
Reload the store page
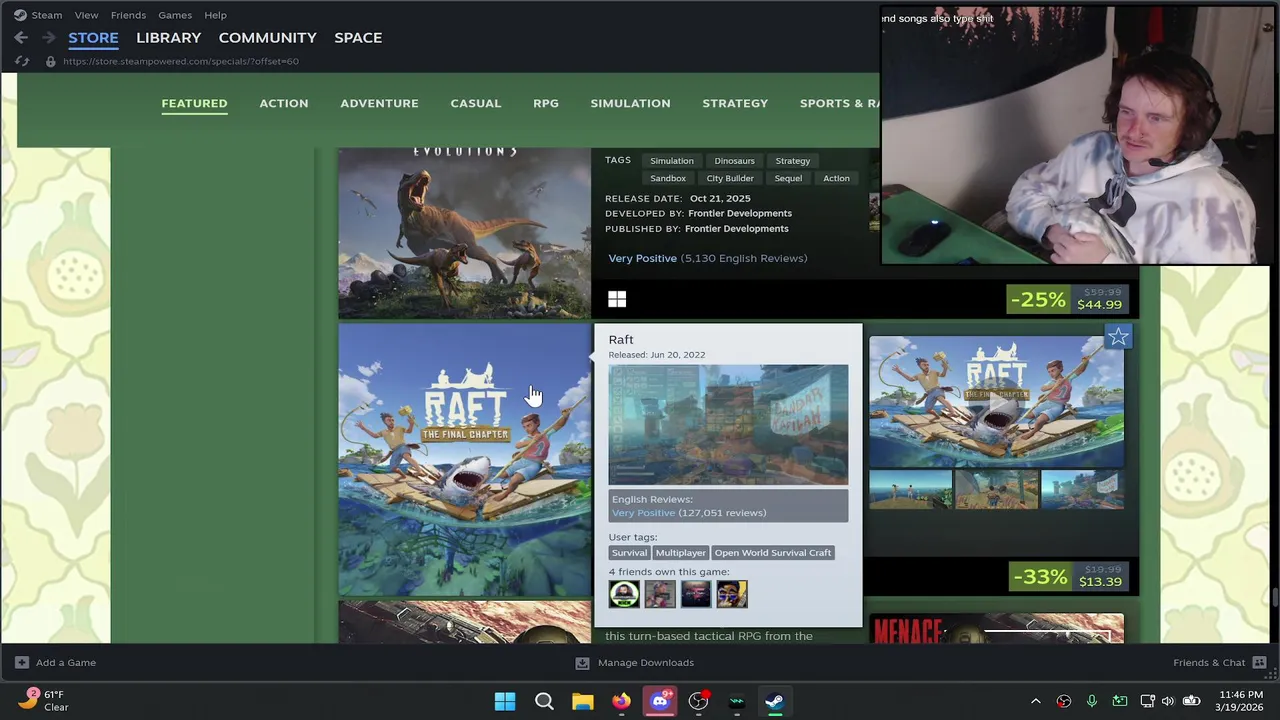[21, 61]
